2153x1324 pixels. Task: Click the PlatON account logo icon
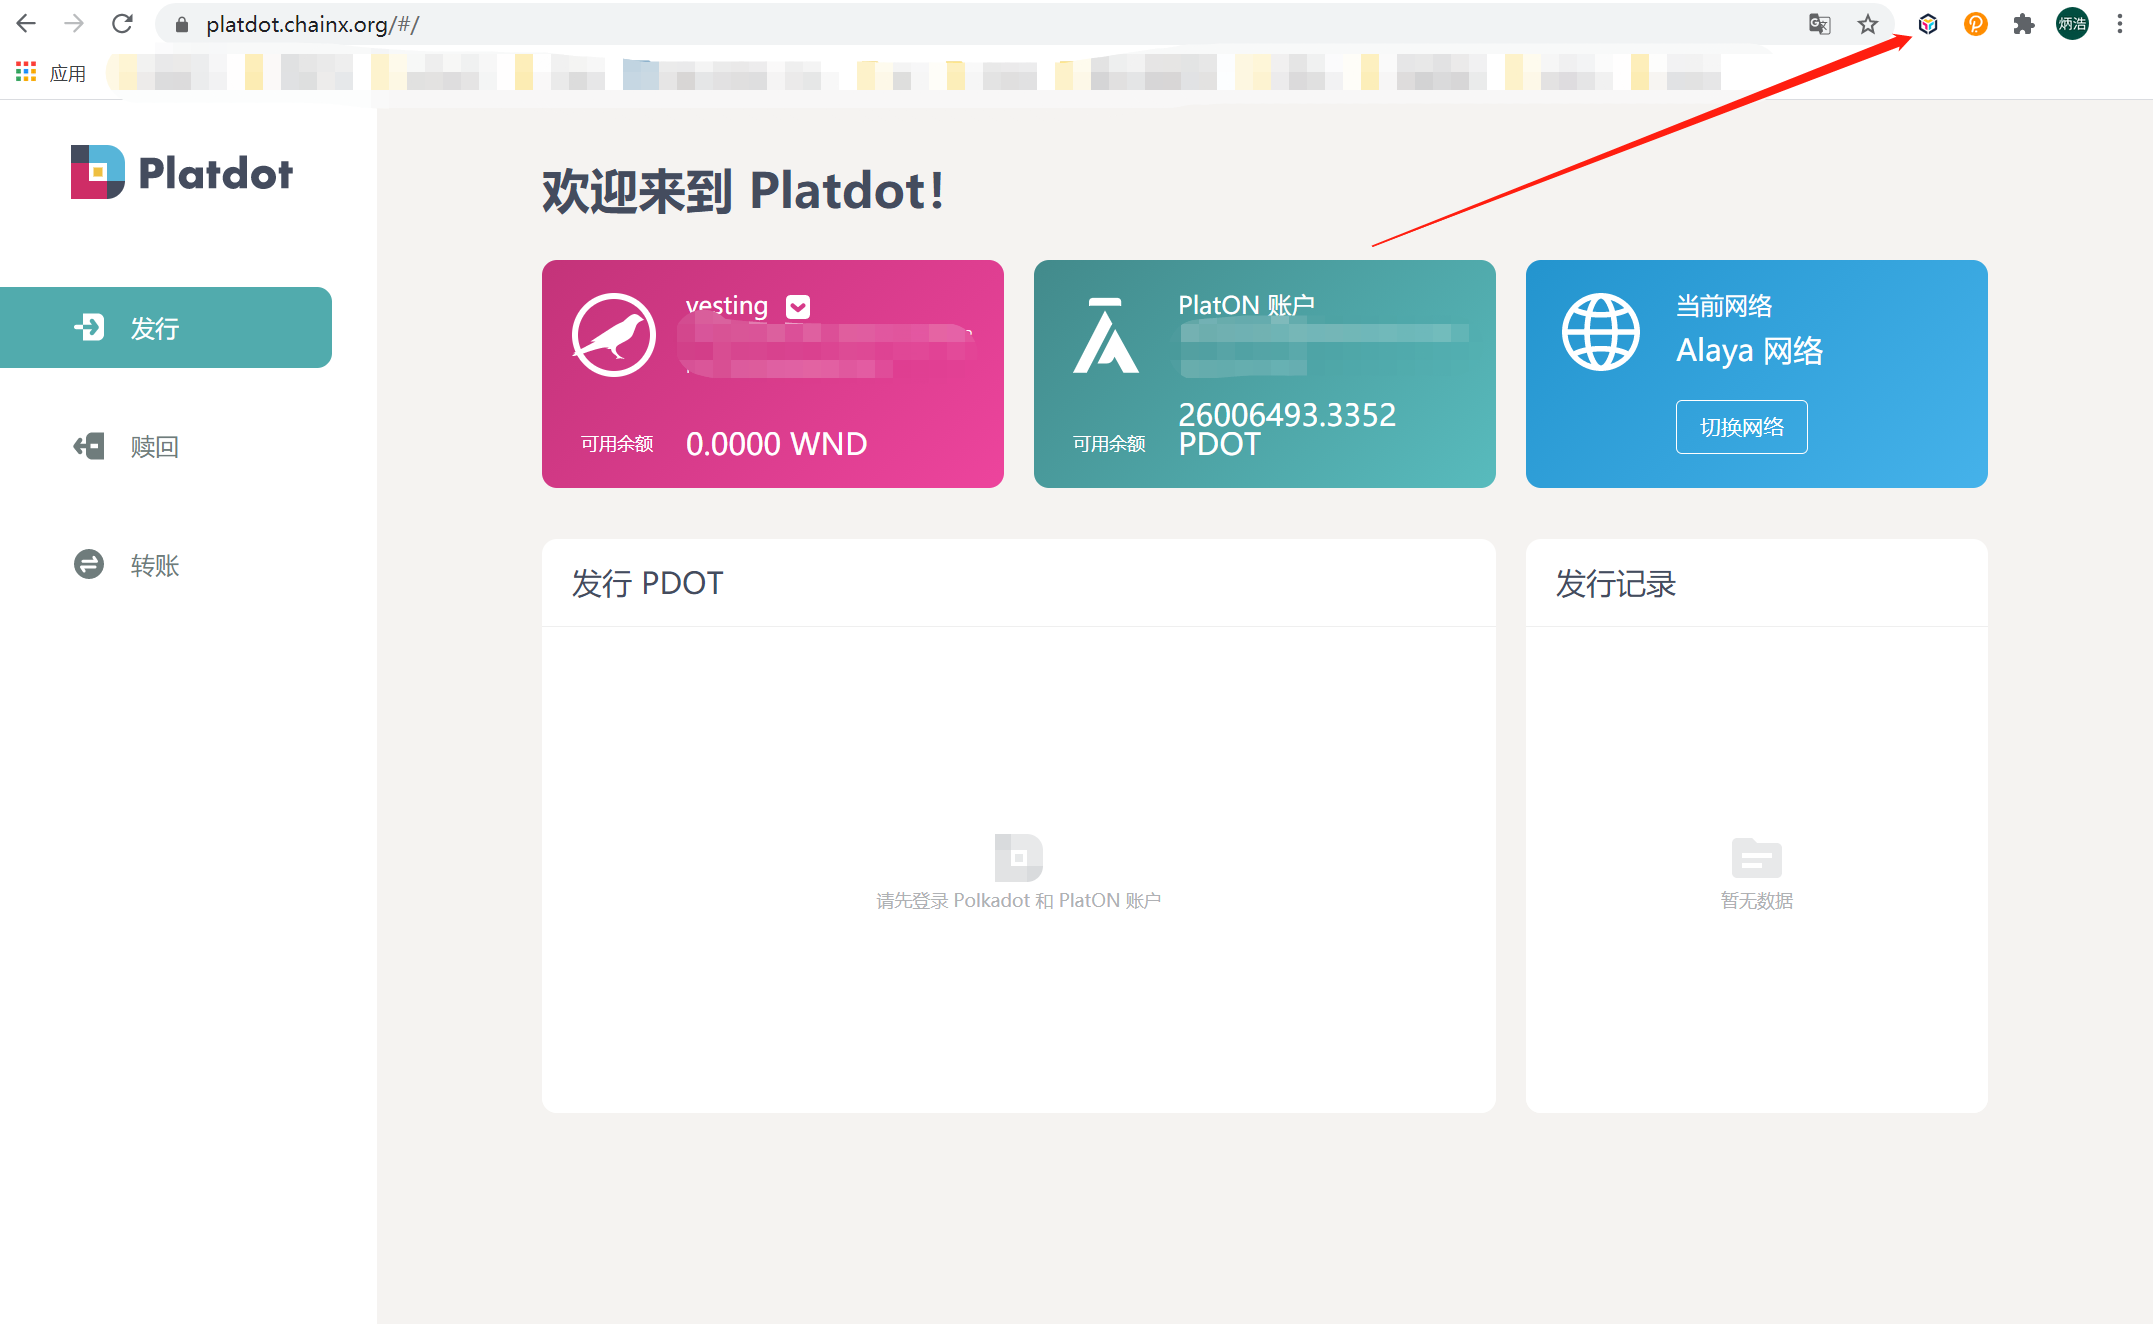coord(1105,335)
